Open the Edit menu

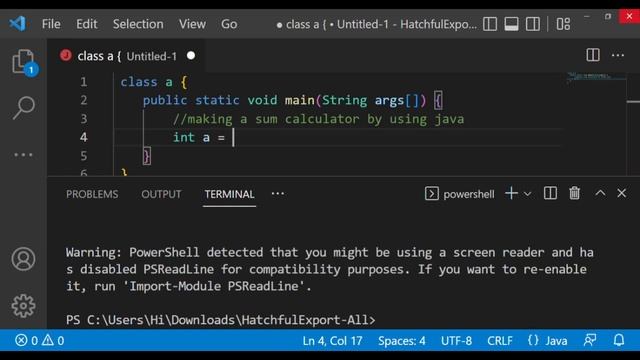coord(87,24)
